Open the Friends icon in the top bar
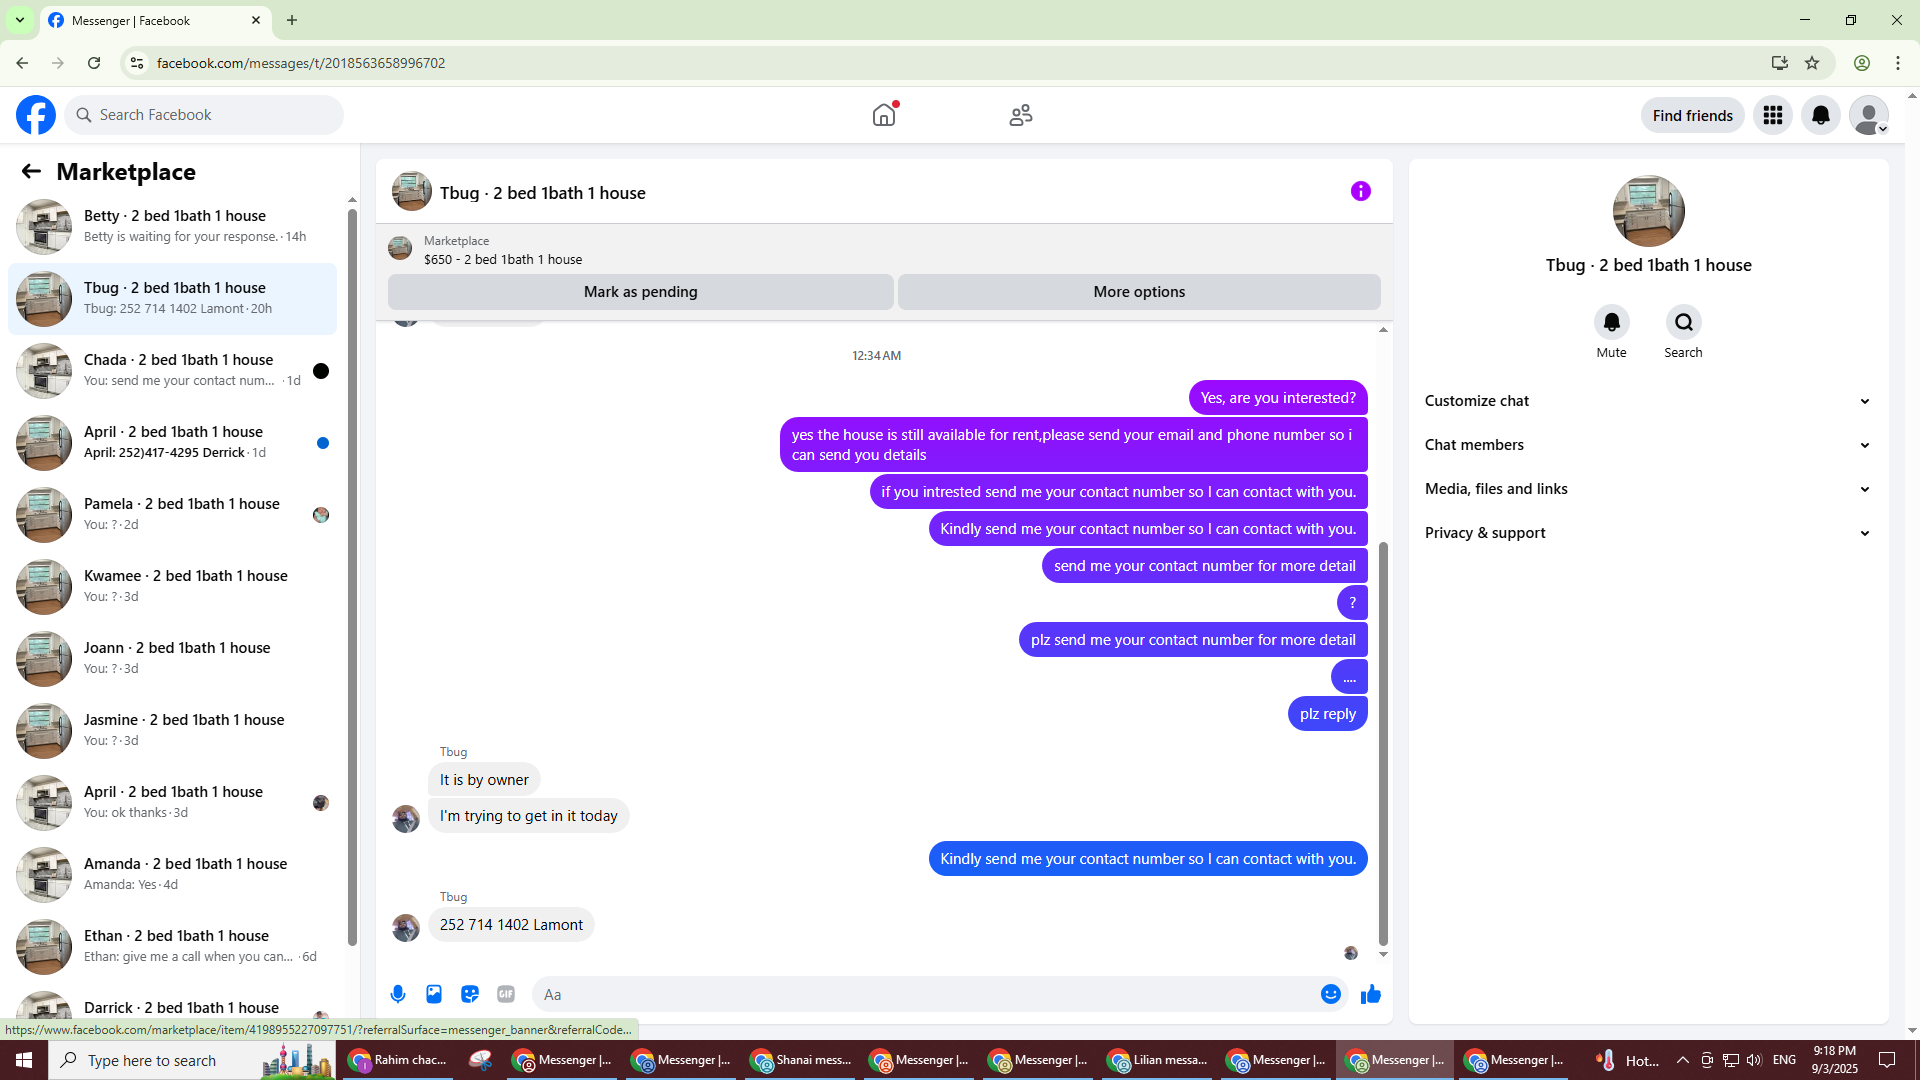 (x=1021, y=115)
